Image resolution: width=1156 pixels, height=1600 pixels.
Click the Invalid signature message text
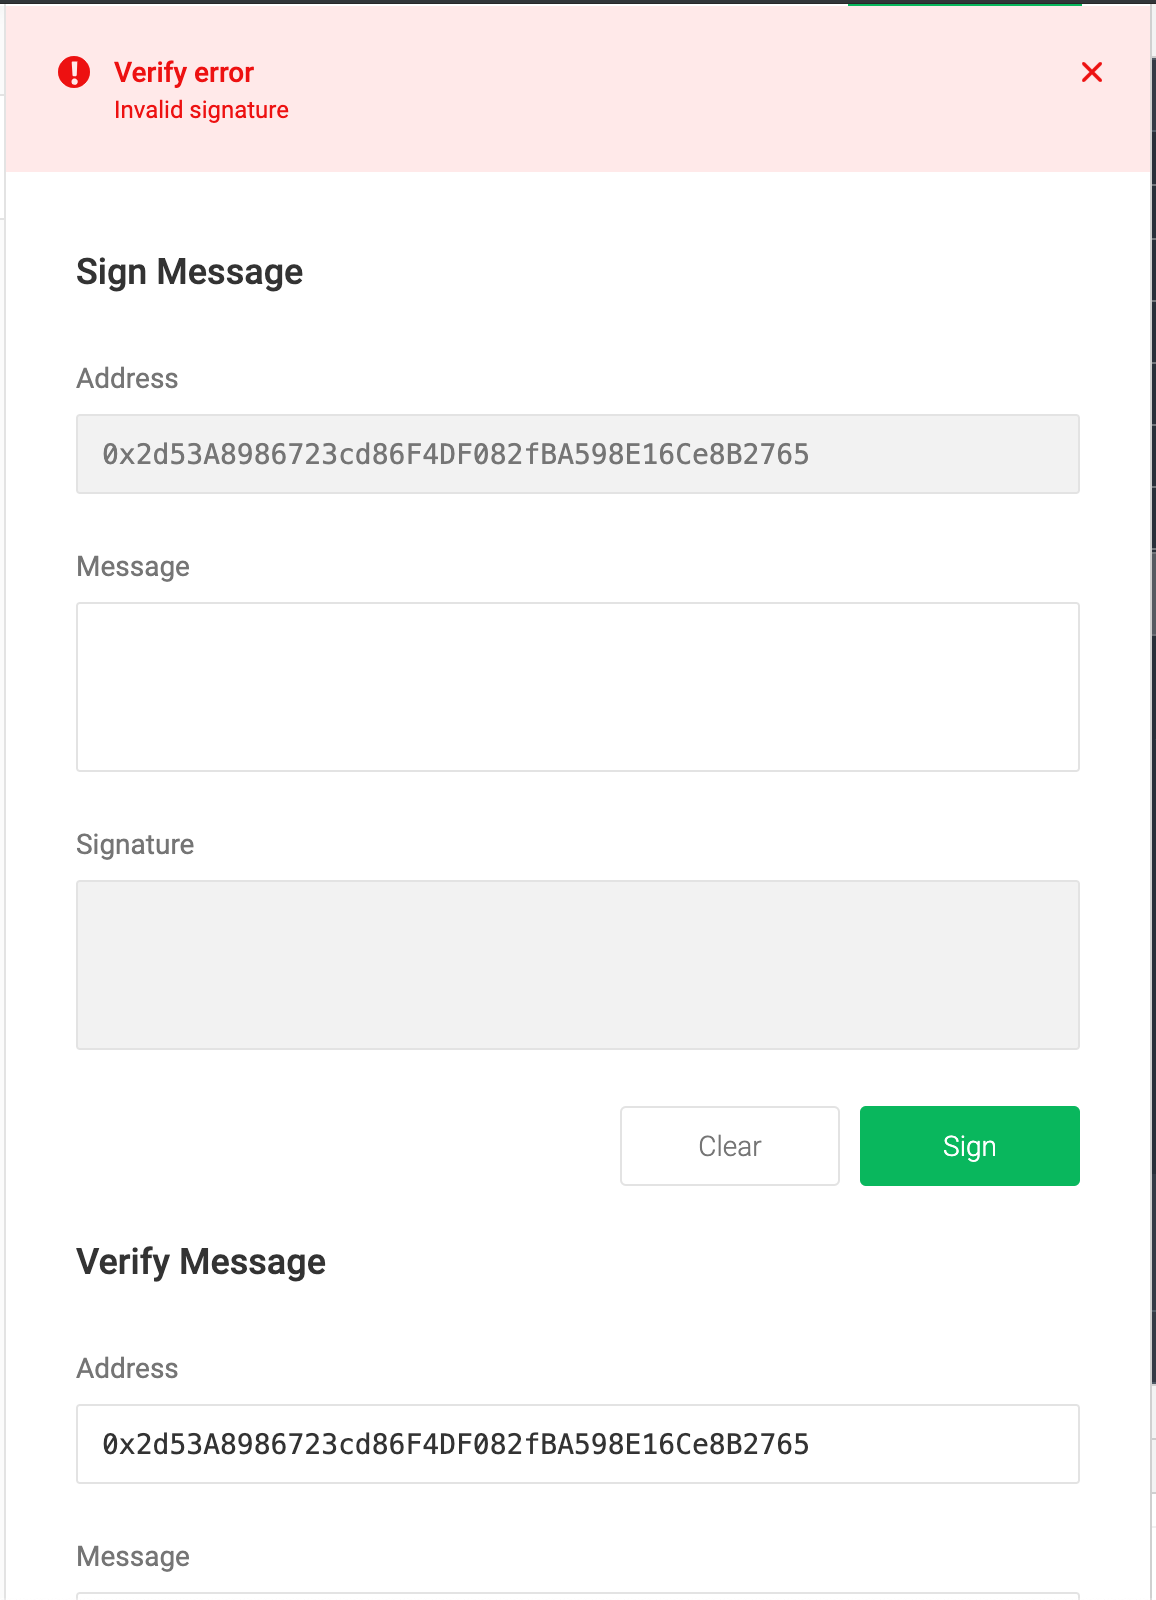pos(202,110)
